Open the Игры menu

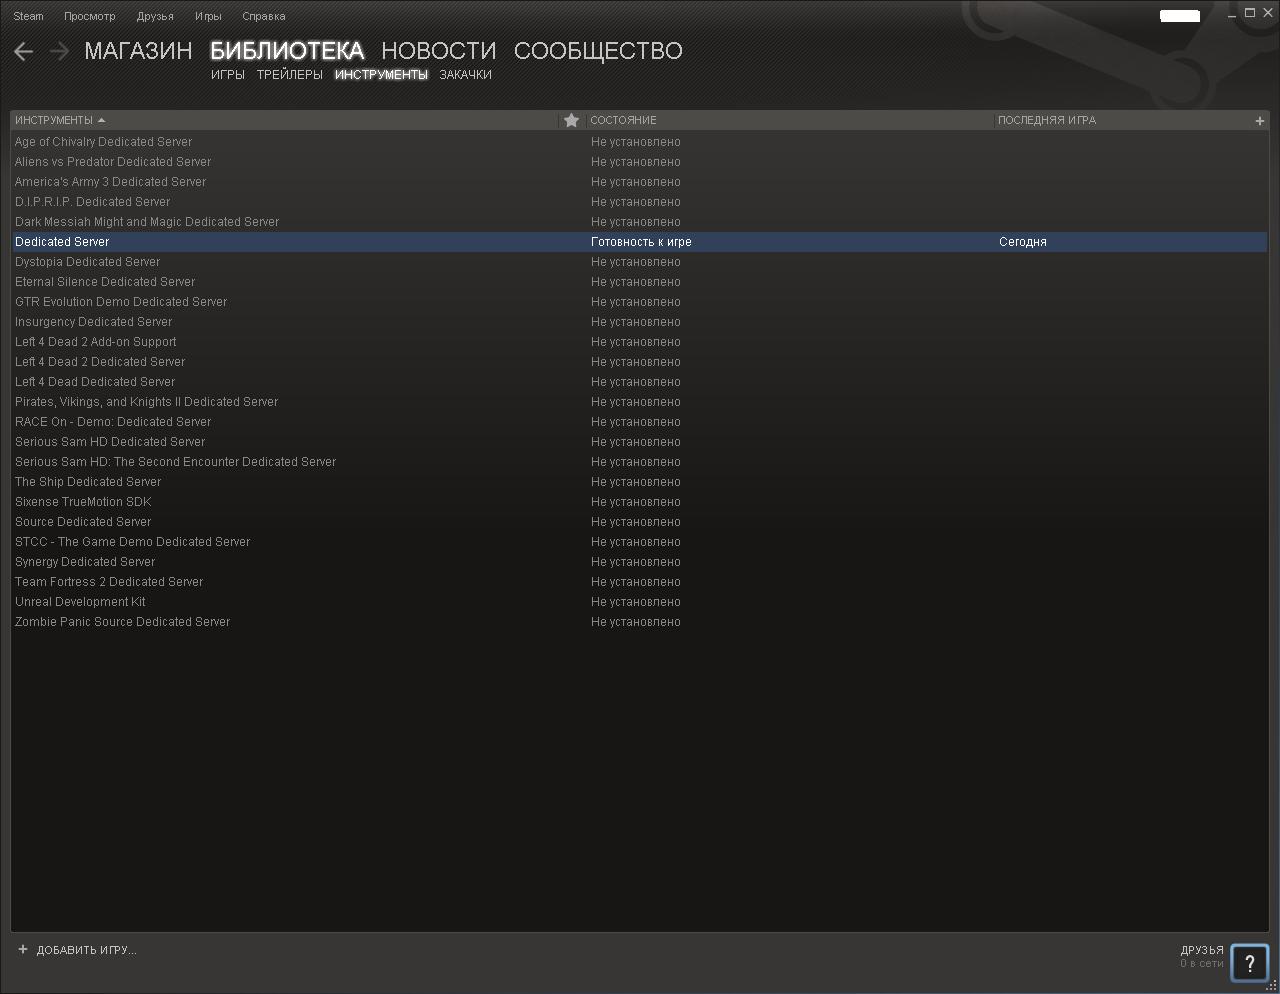pyautogui.click(x=208, y=16)
